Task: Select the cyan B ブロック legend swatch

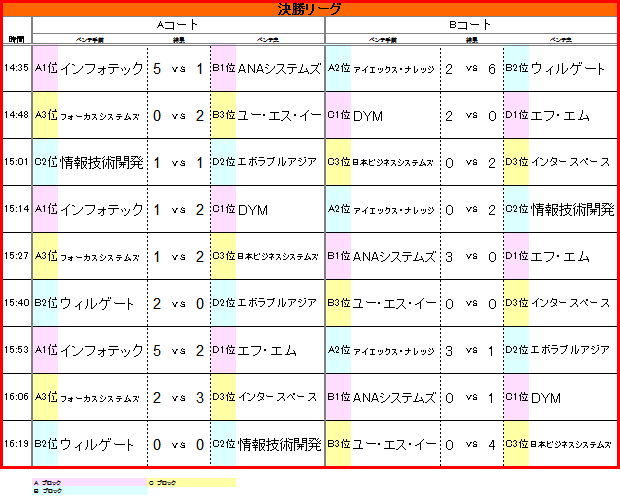Action: pos(90,491)
